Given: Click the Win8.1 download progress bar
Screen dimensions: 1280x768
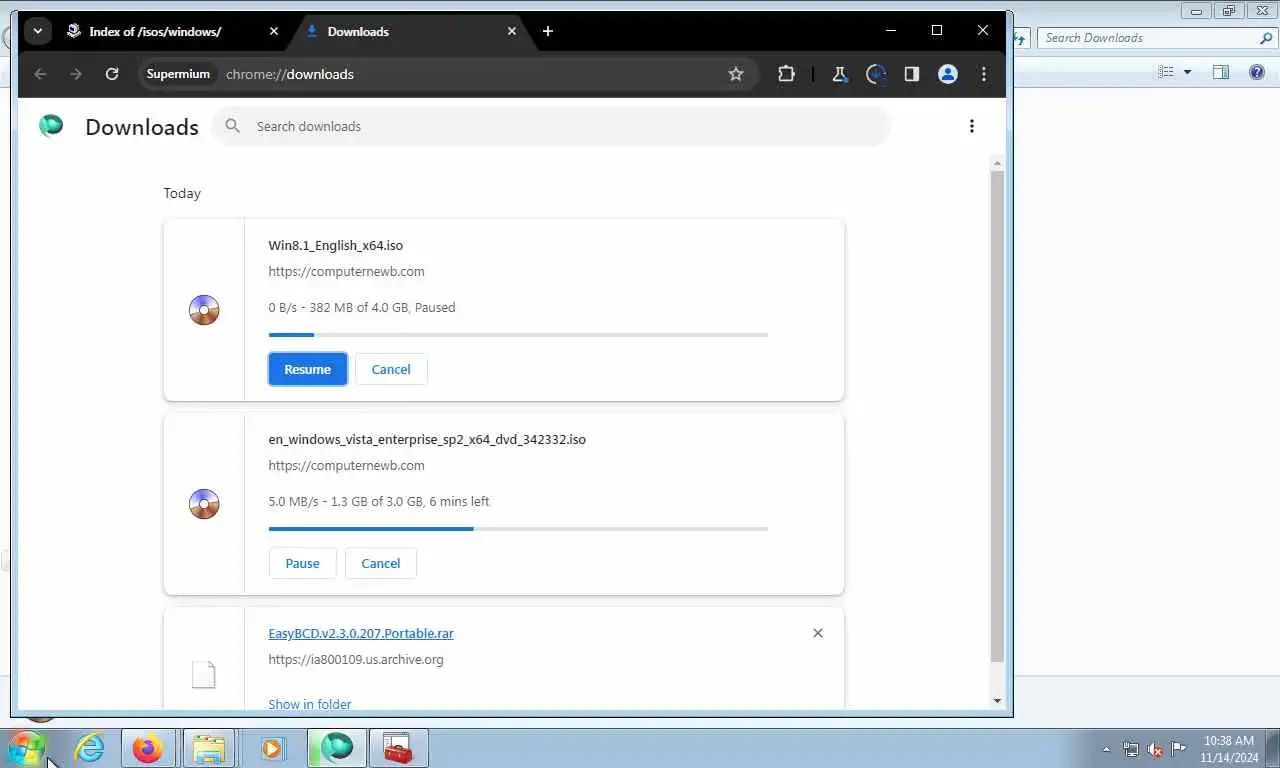Looking at the screenshot, I should tap(518, 335).
